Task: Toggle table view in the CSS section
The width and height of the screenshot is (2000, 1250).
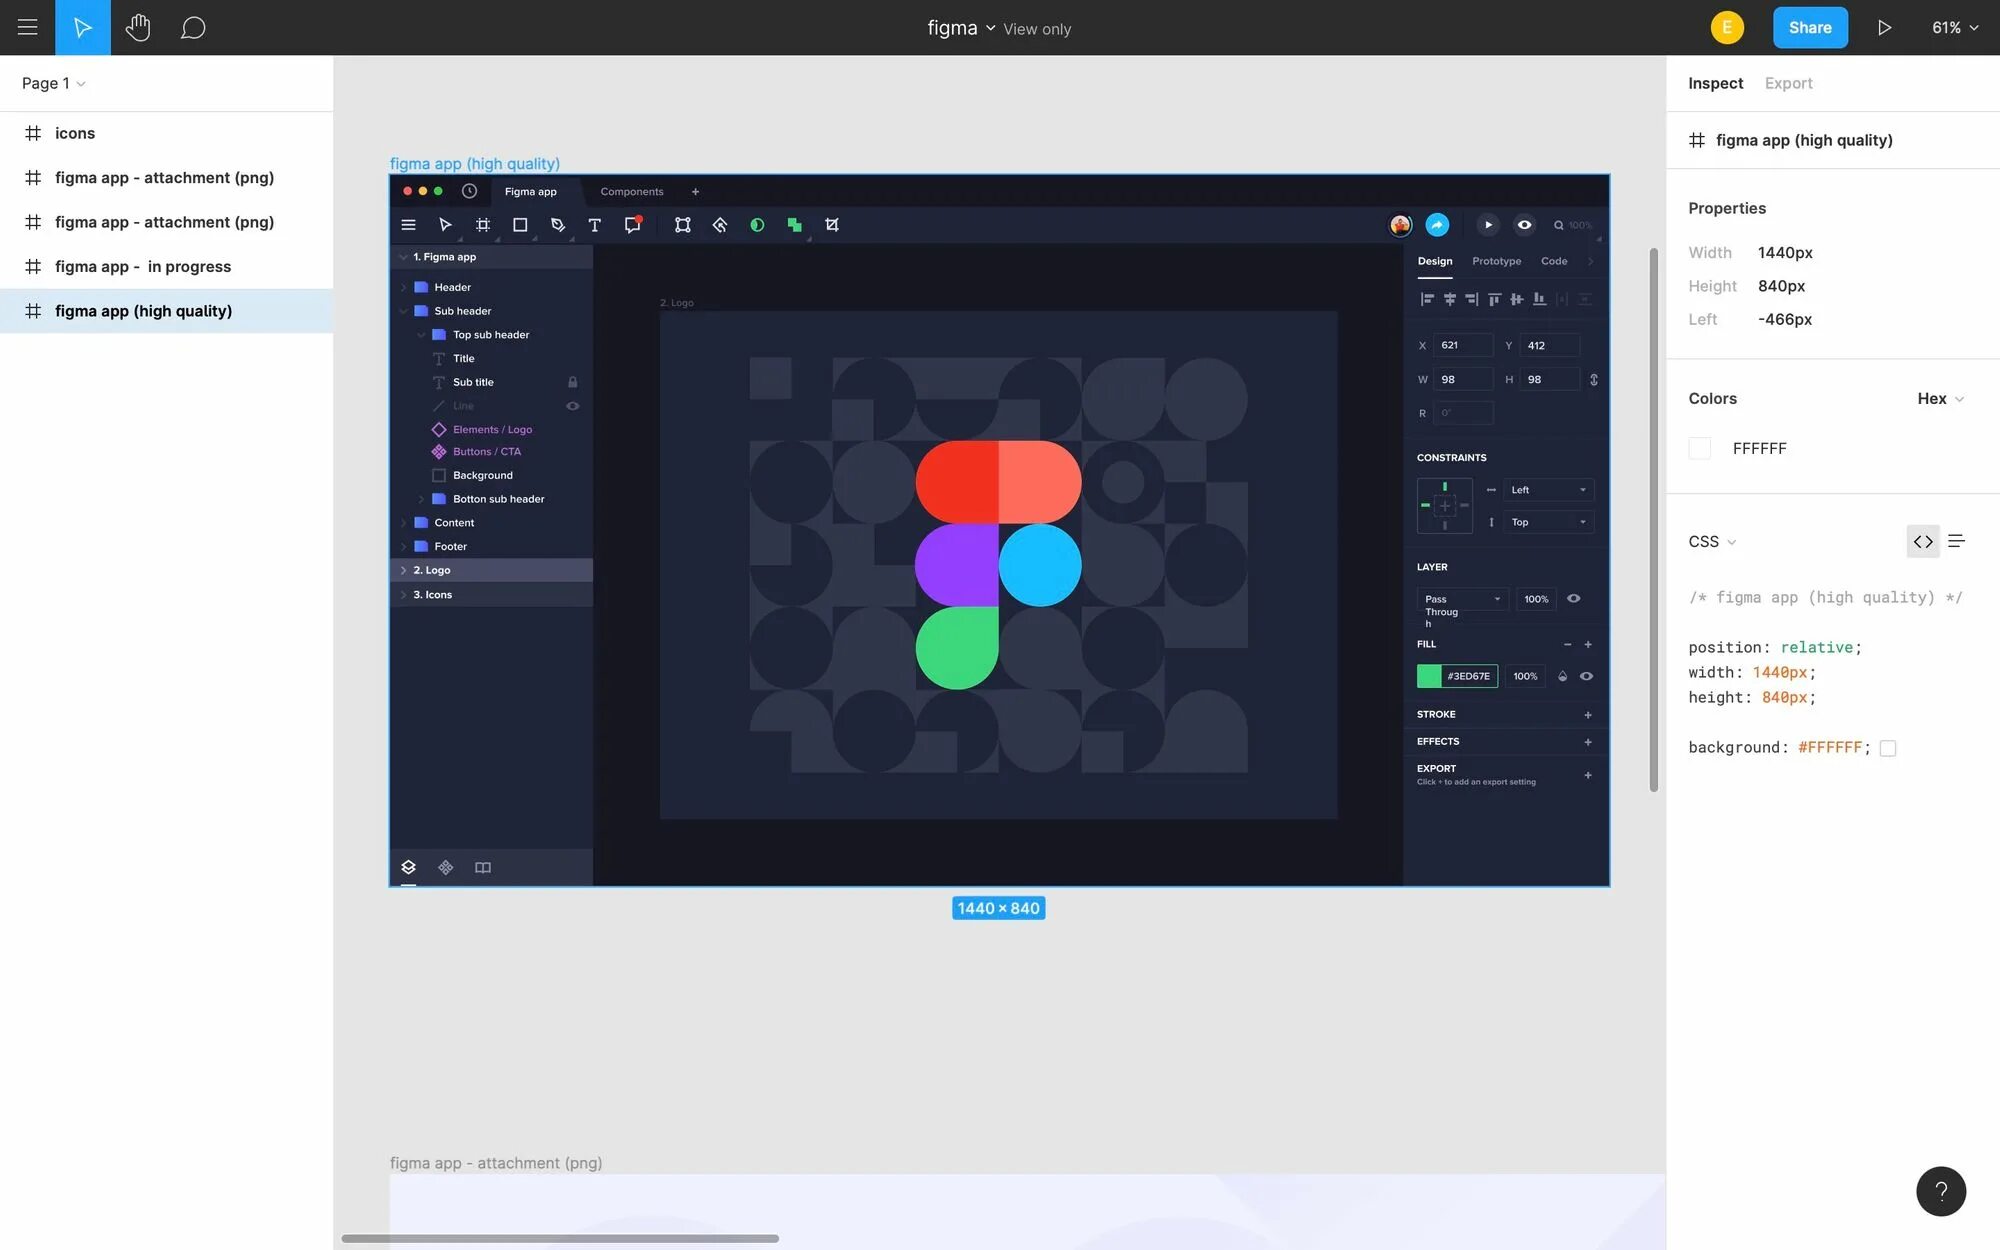Action: (1956, 541)
